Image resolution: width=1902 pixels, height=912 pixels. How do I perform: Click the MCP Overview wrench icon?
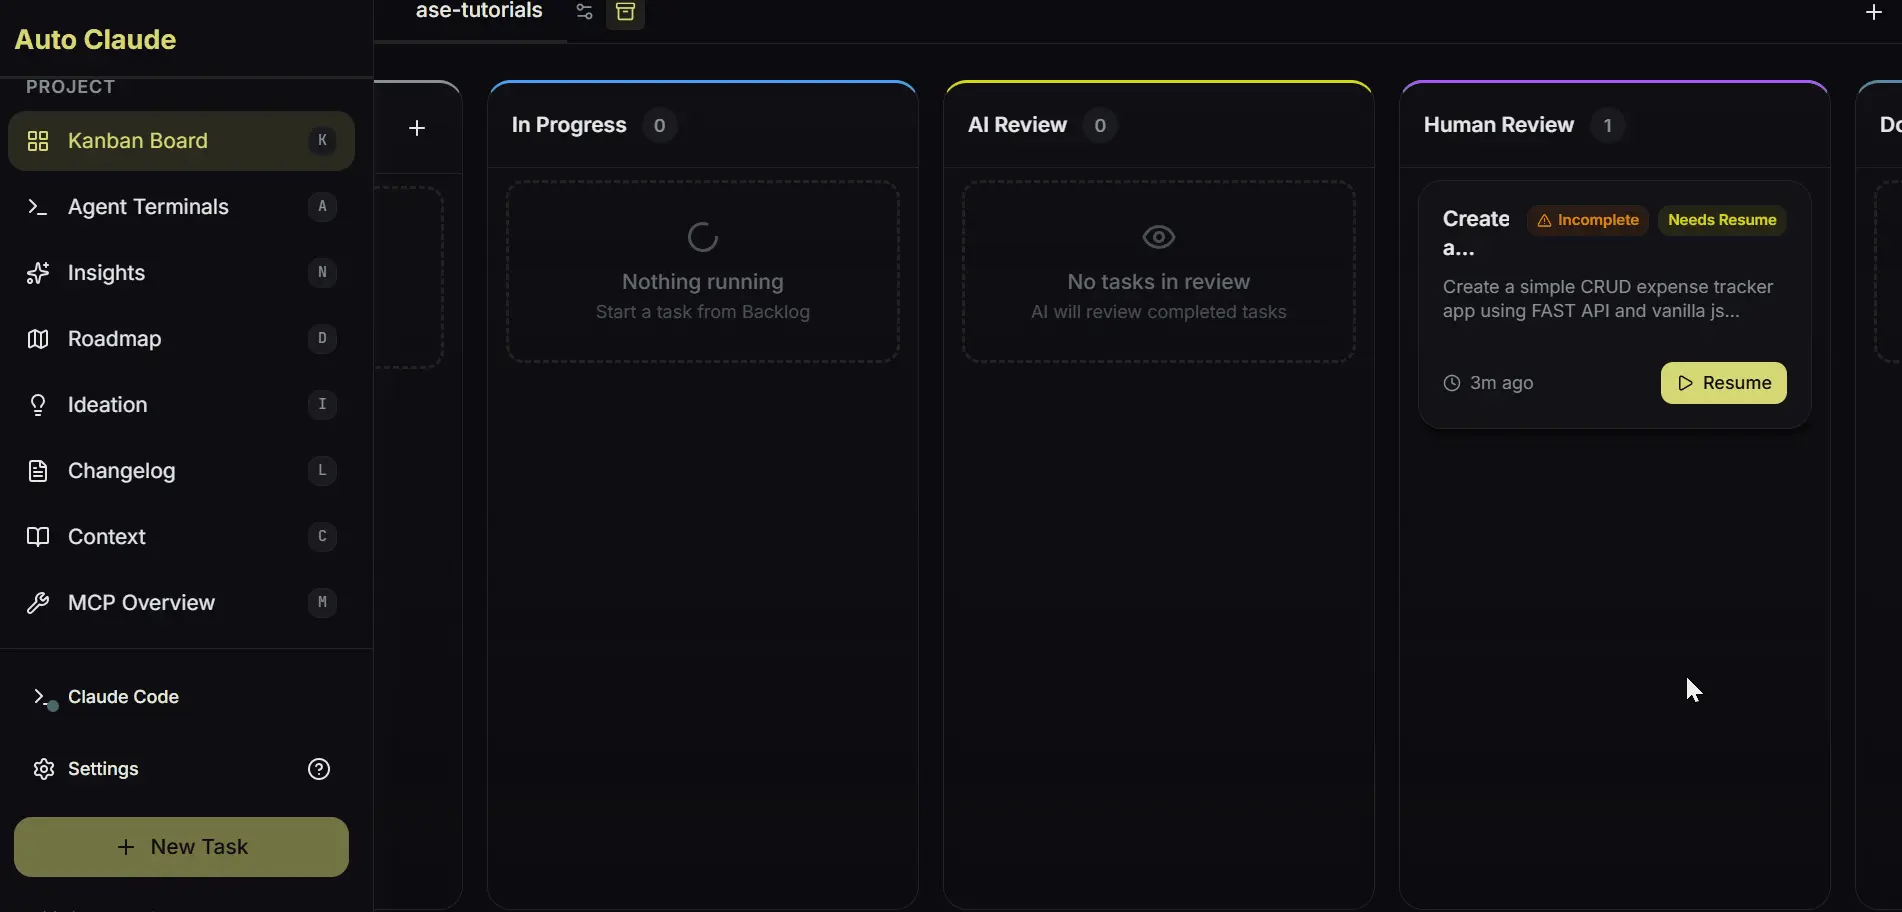pos(38,603)
